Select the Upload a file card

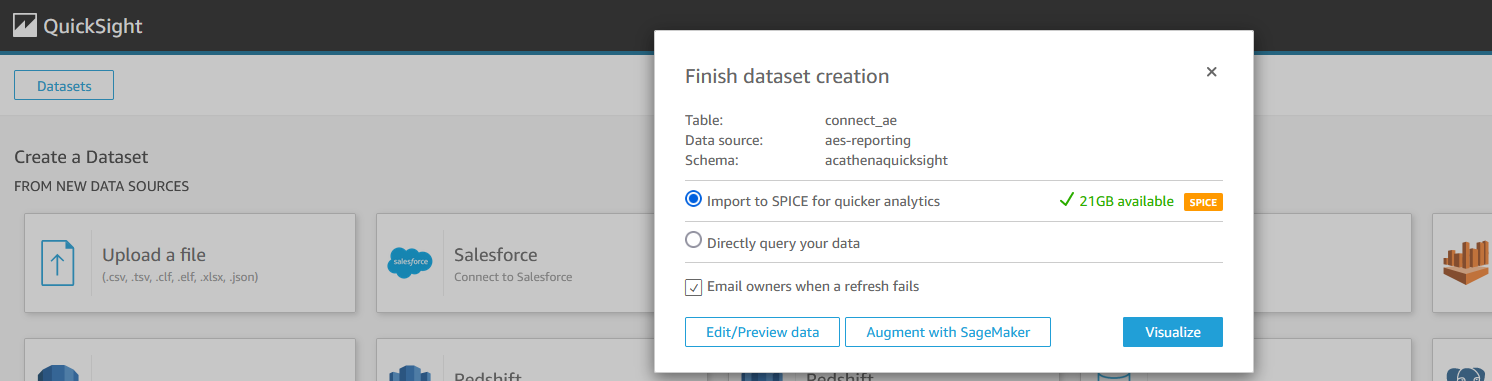(190, 263)
